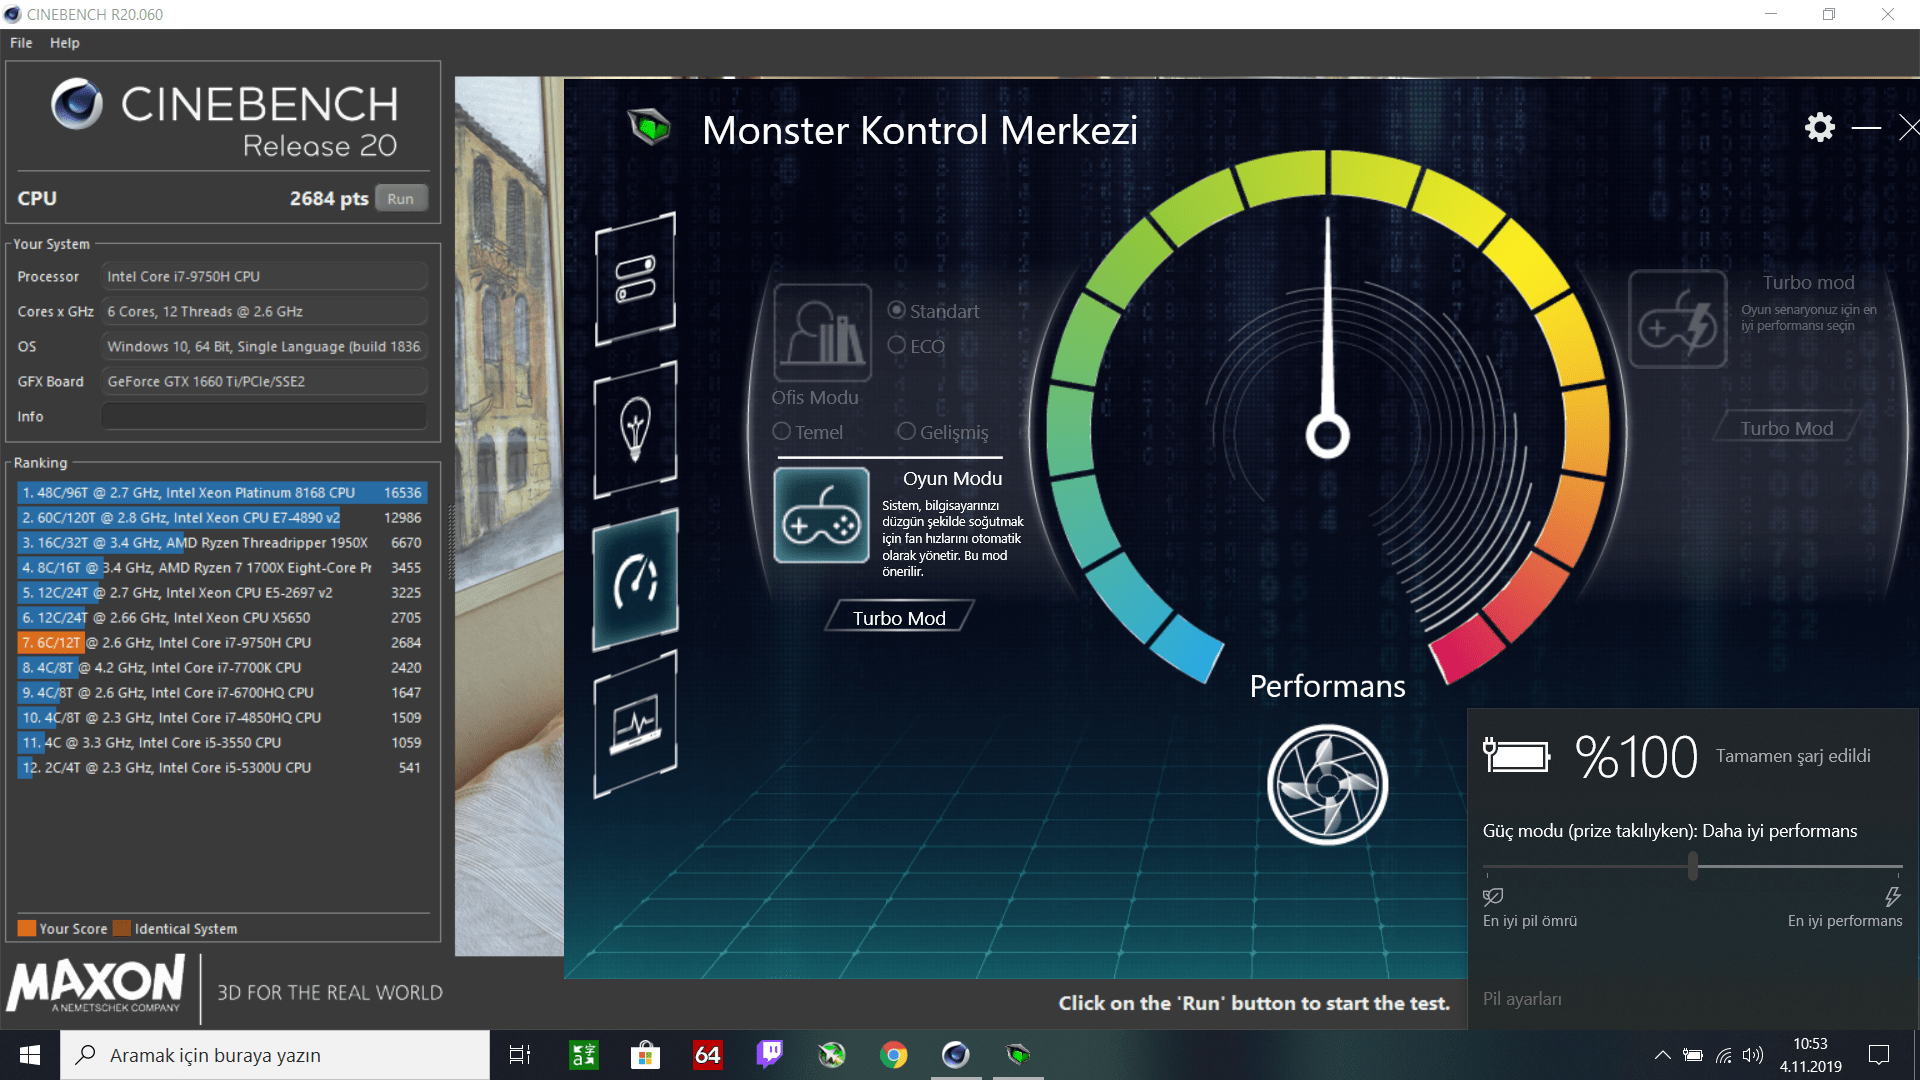This screenshot has width=1920, height=1080.
Task: Adjust the Güç modu power slider
Action: tap(1692, 866)
